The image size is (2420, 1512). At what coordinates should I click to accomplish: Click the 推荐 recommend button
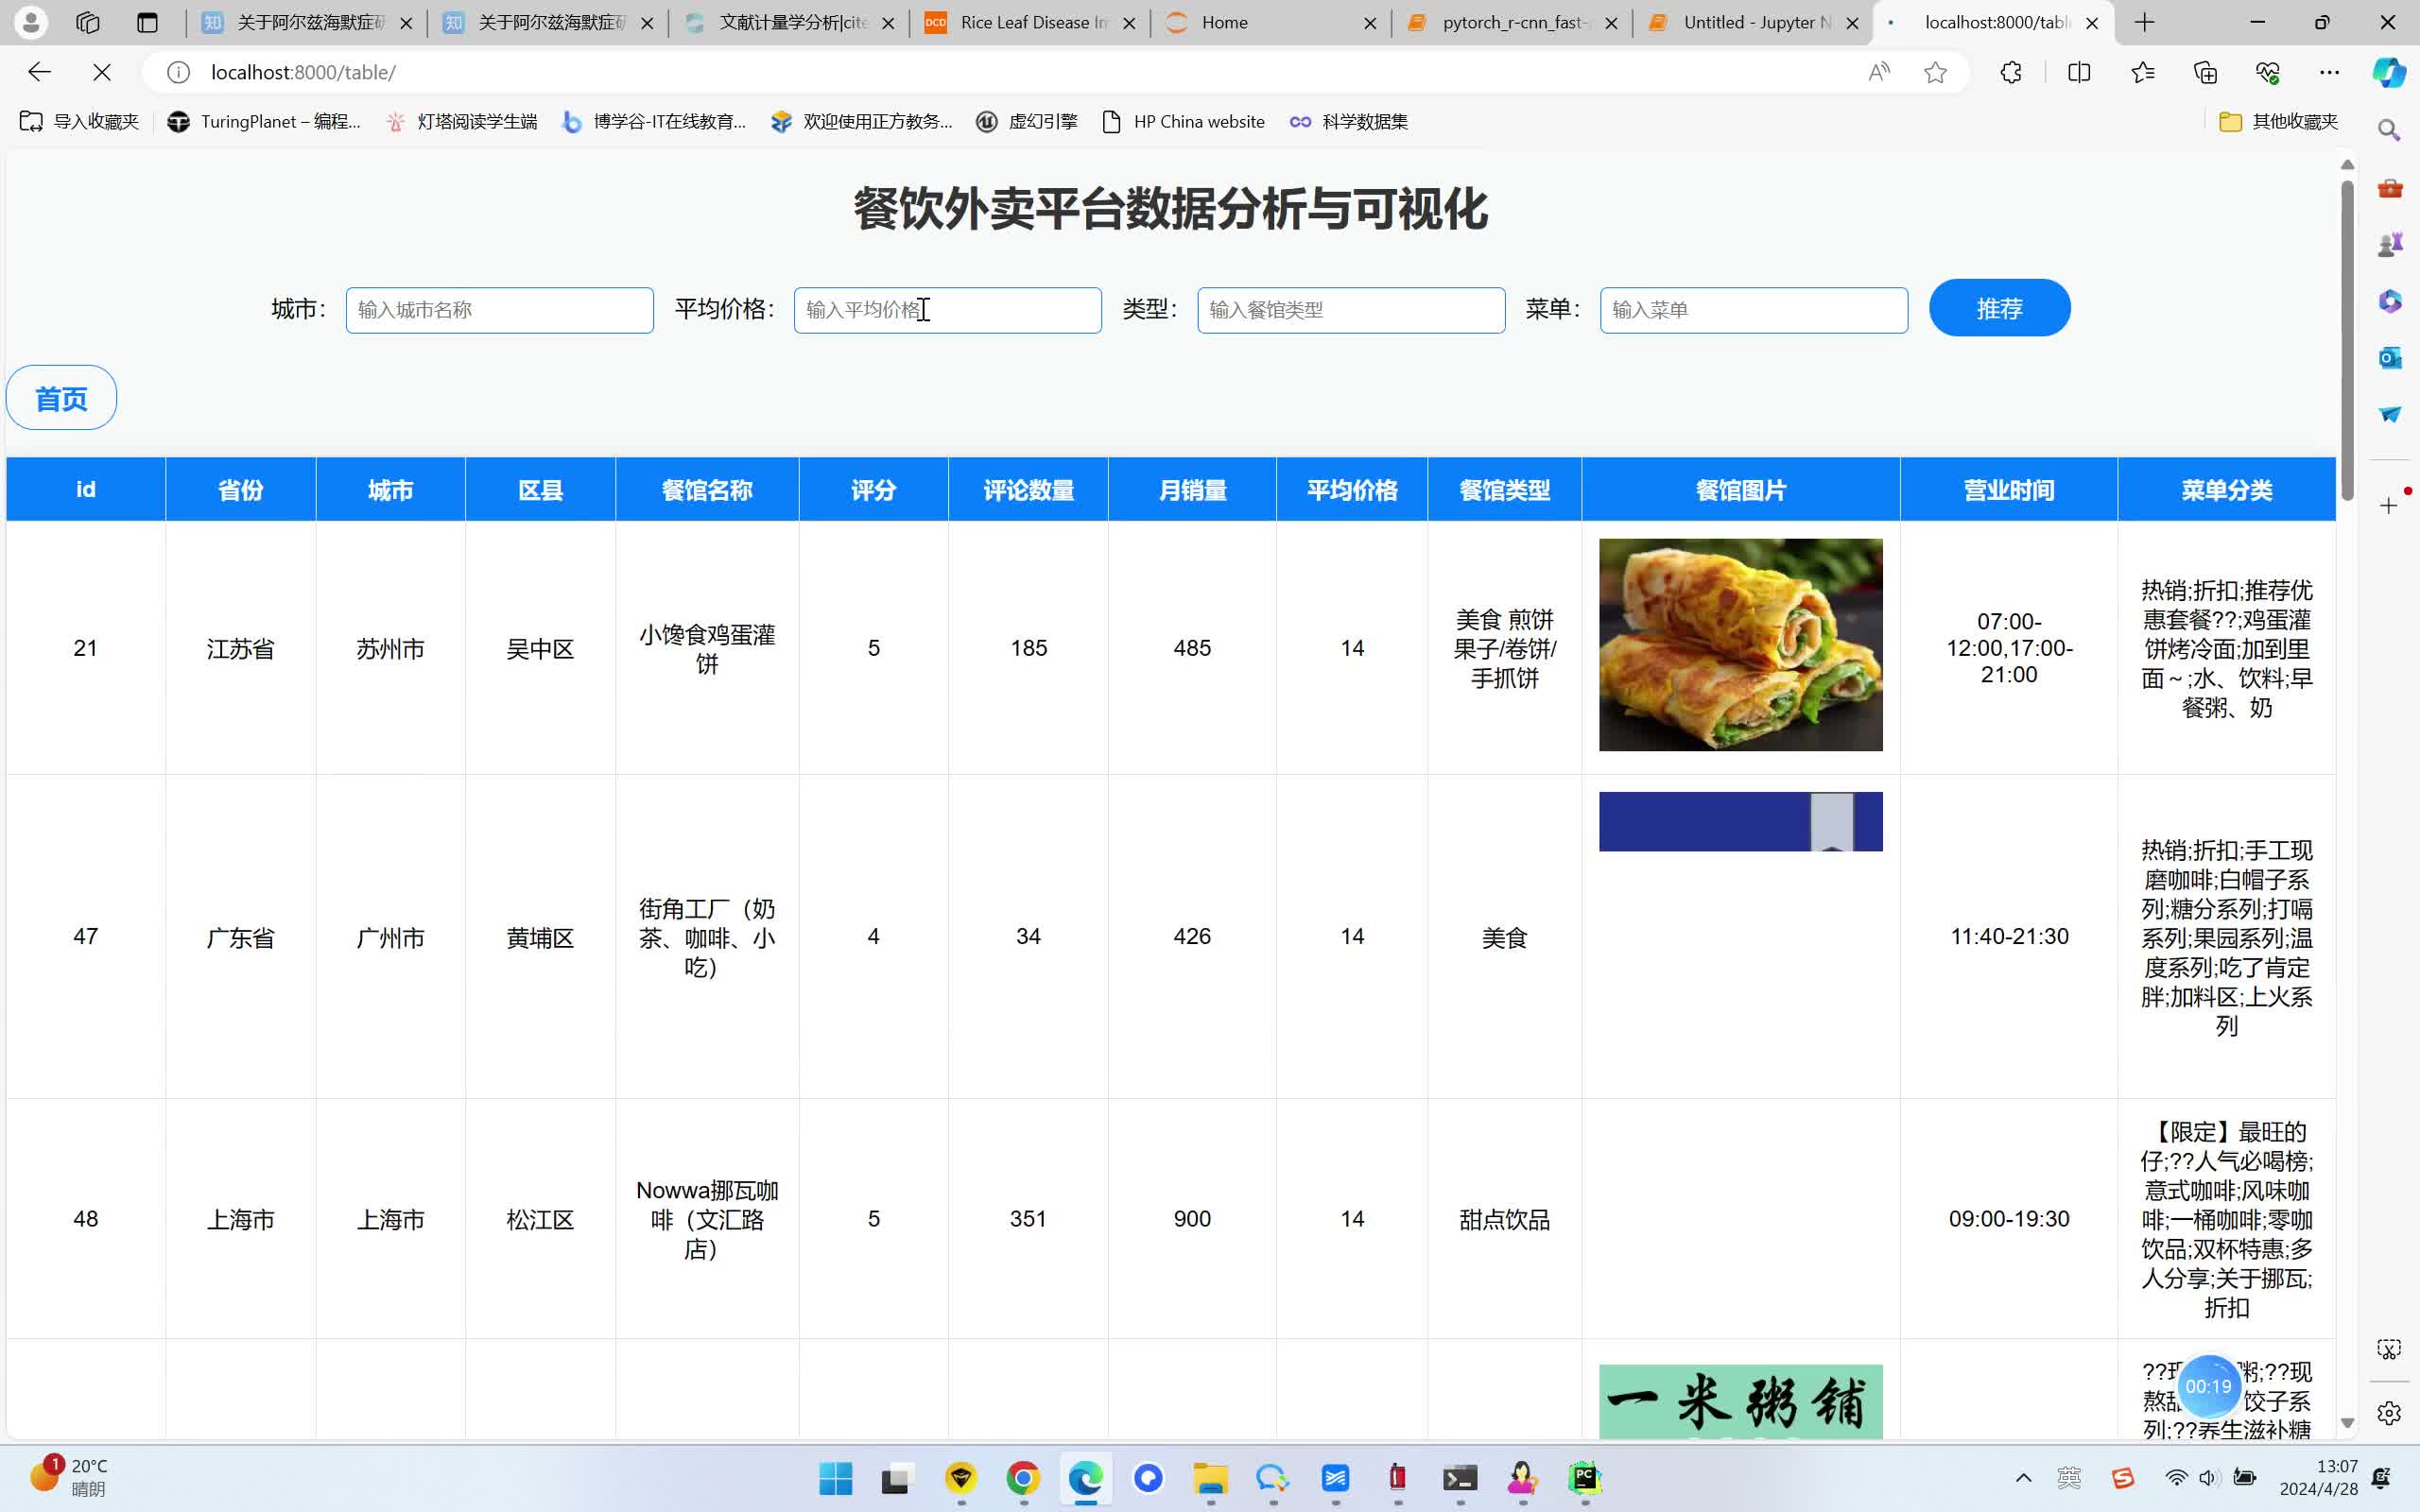pyautogui.click(x=1999, y=308)
